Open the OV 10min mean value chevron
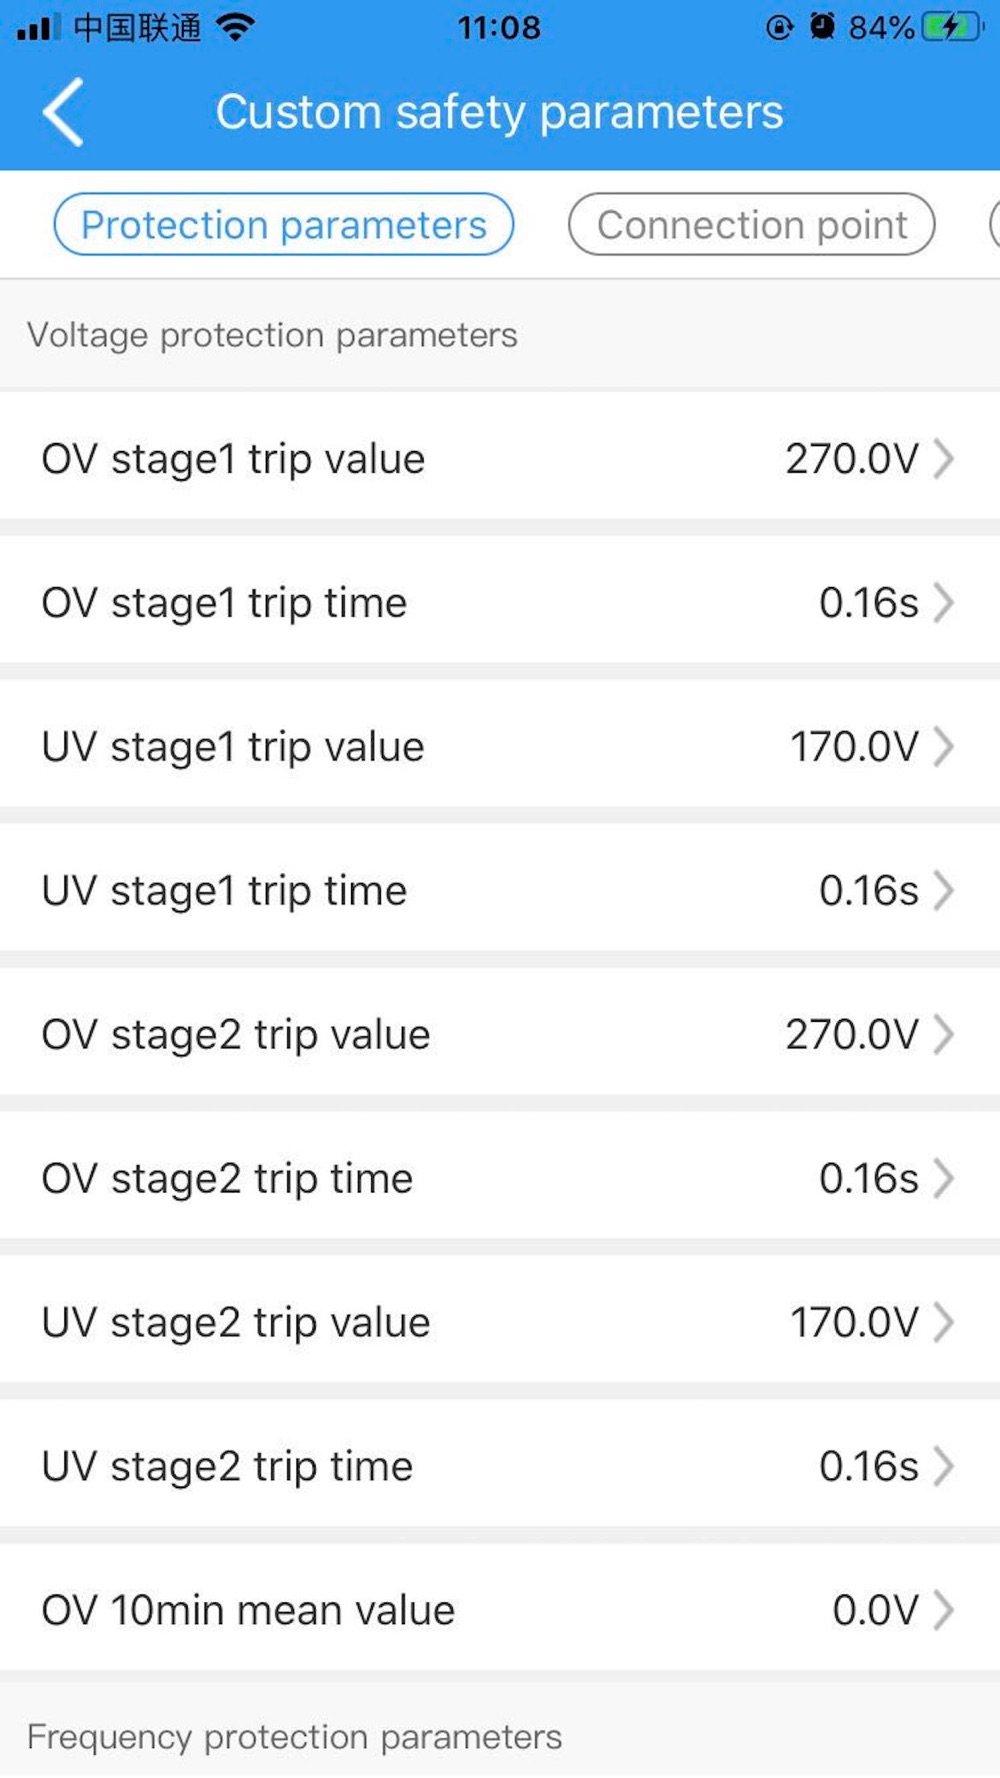The height and width of the screenshot is (1778, 1000). pyautogui.click(x=943, y=1611)
